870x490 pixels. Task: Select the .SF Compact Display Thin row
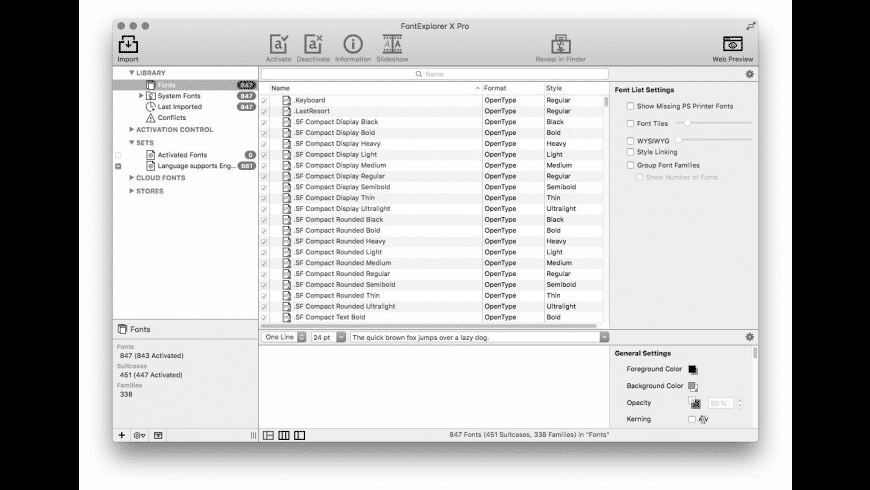431,198
